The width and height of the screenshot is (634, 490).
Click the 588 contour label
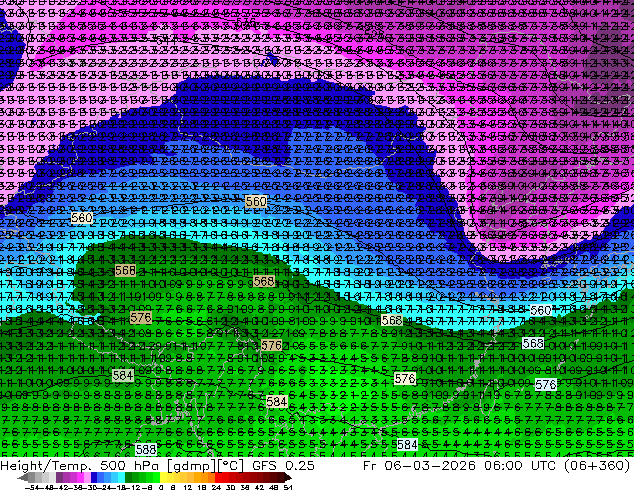tap(146, 450)
